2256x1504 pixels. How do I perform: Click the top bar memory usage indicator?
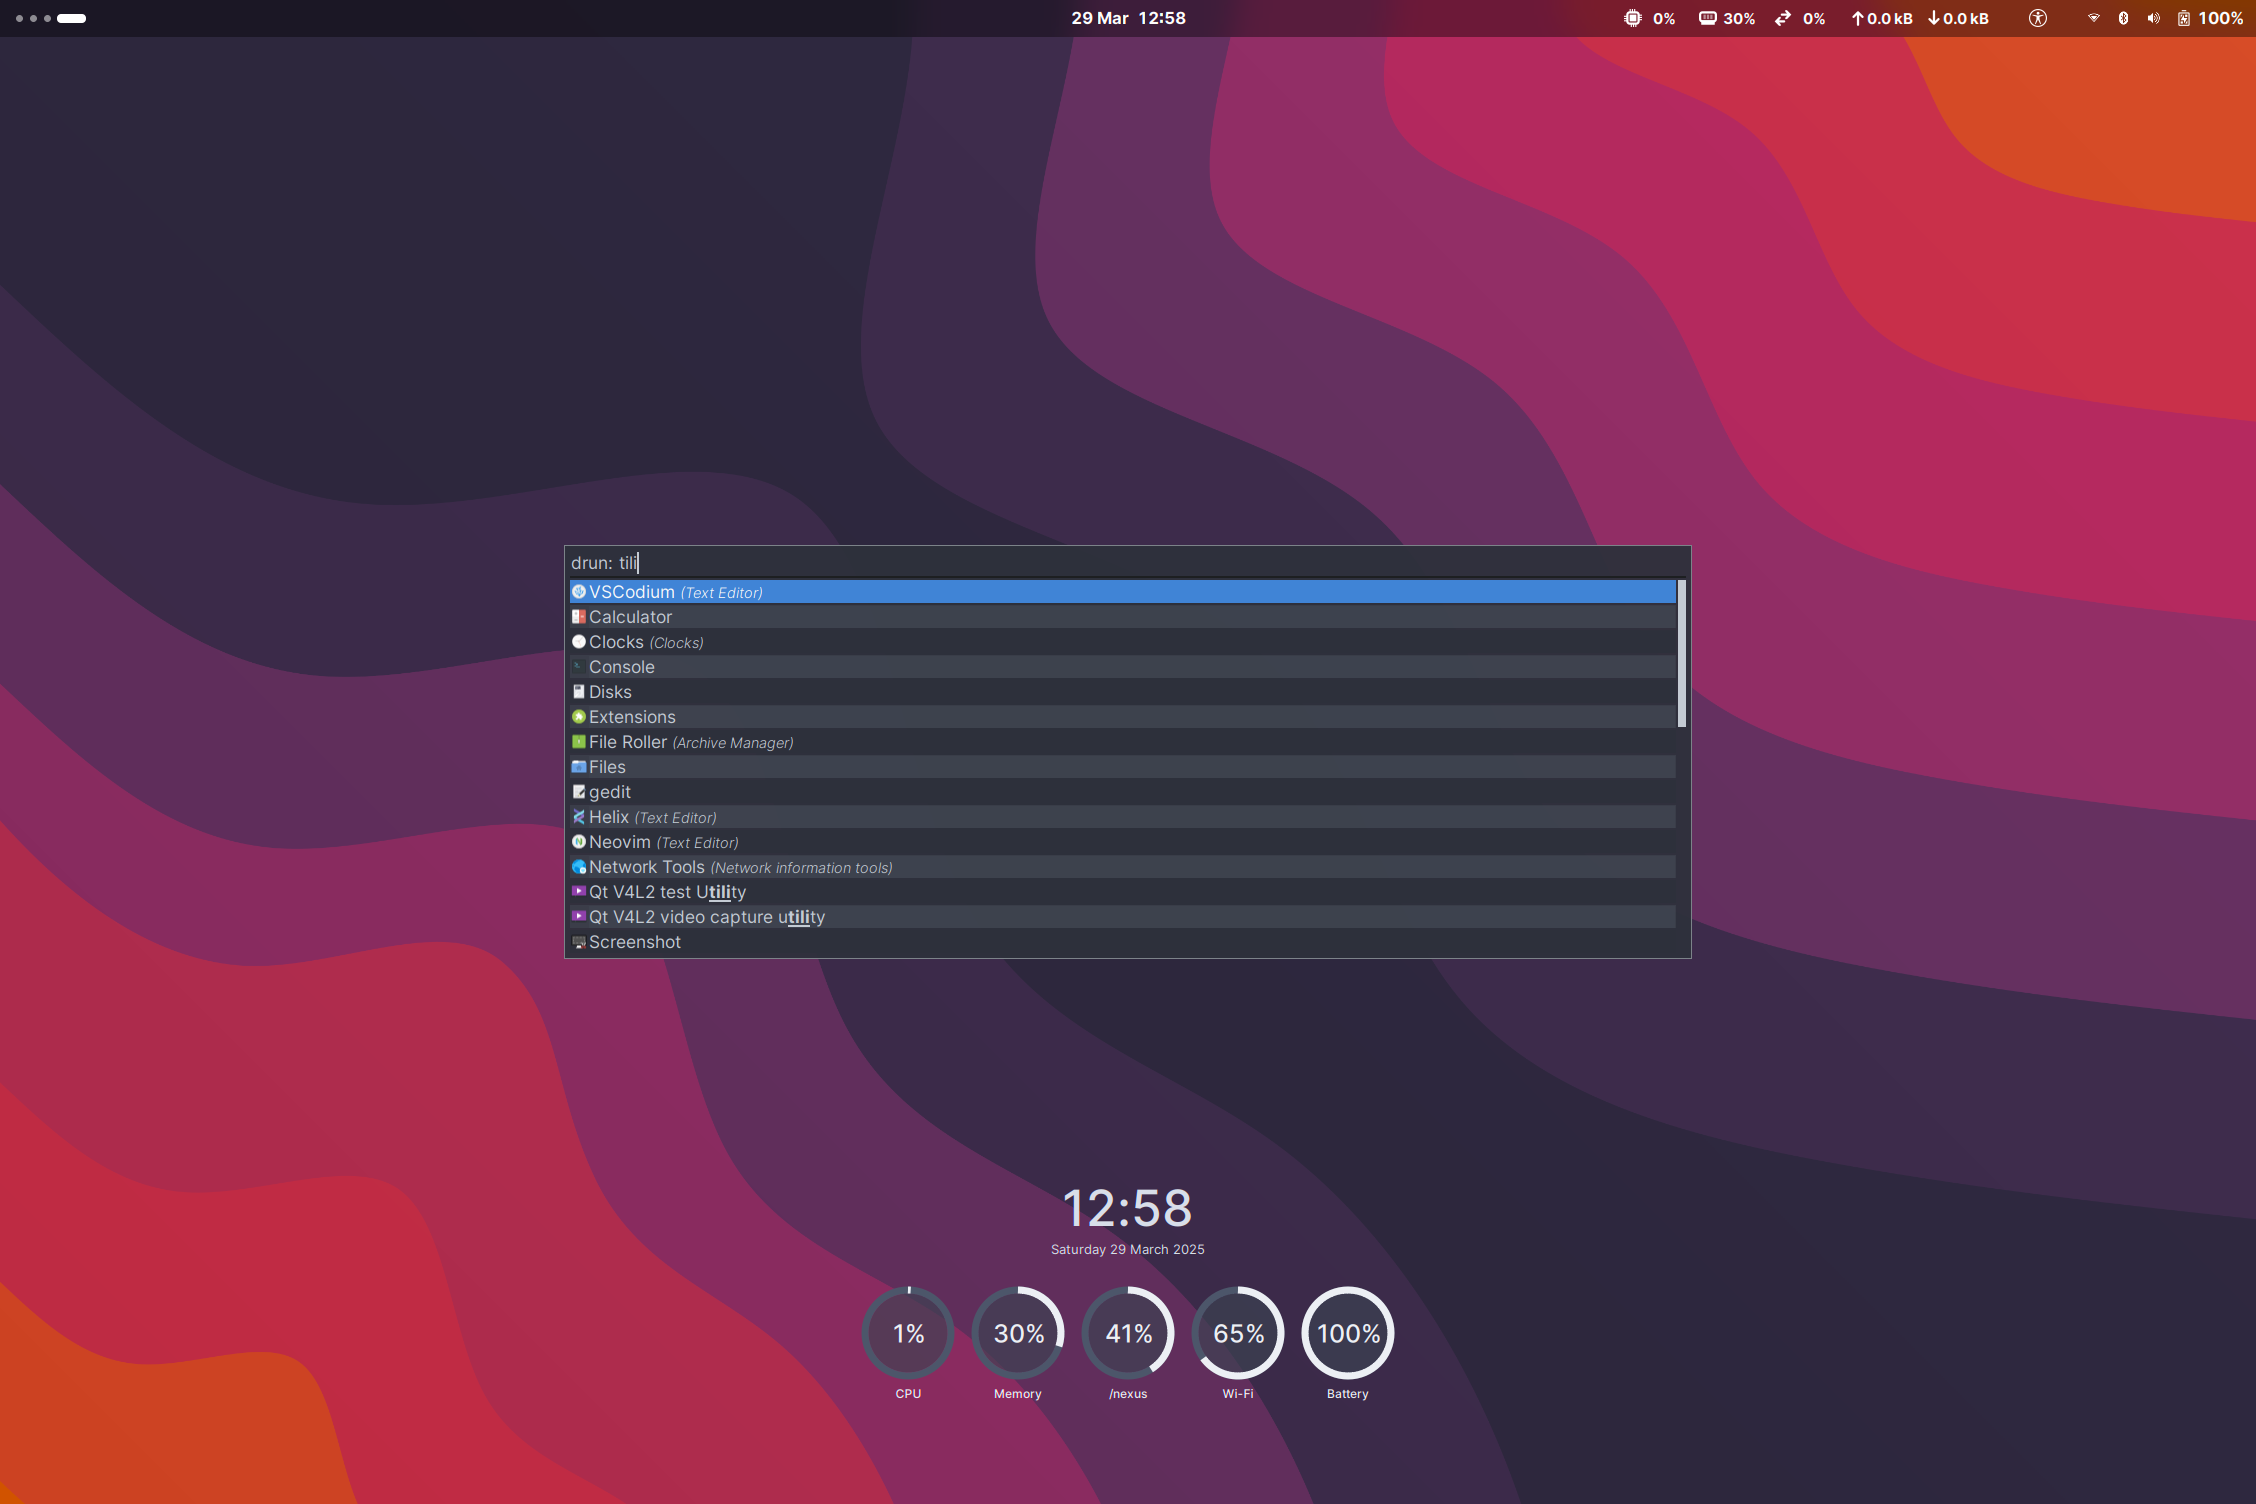point(1727,18)
